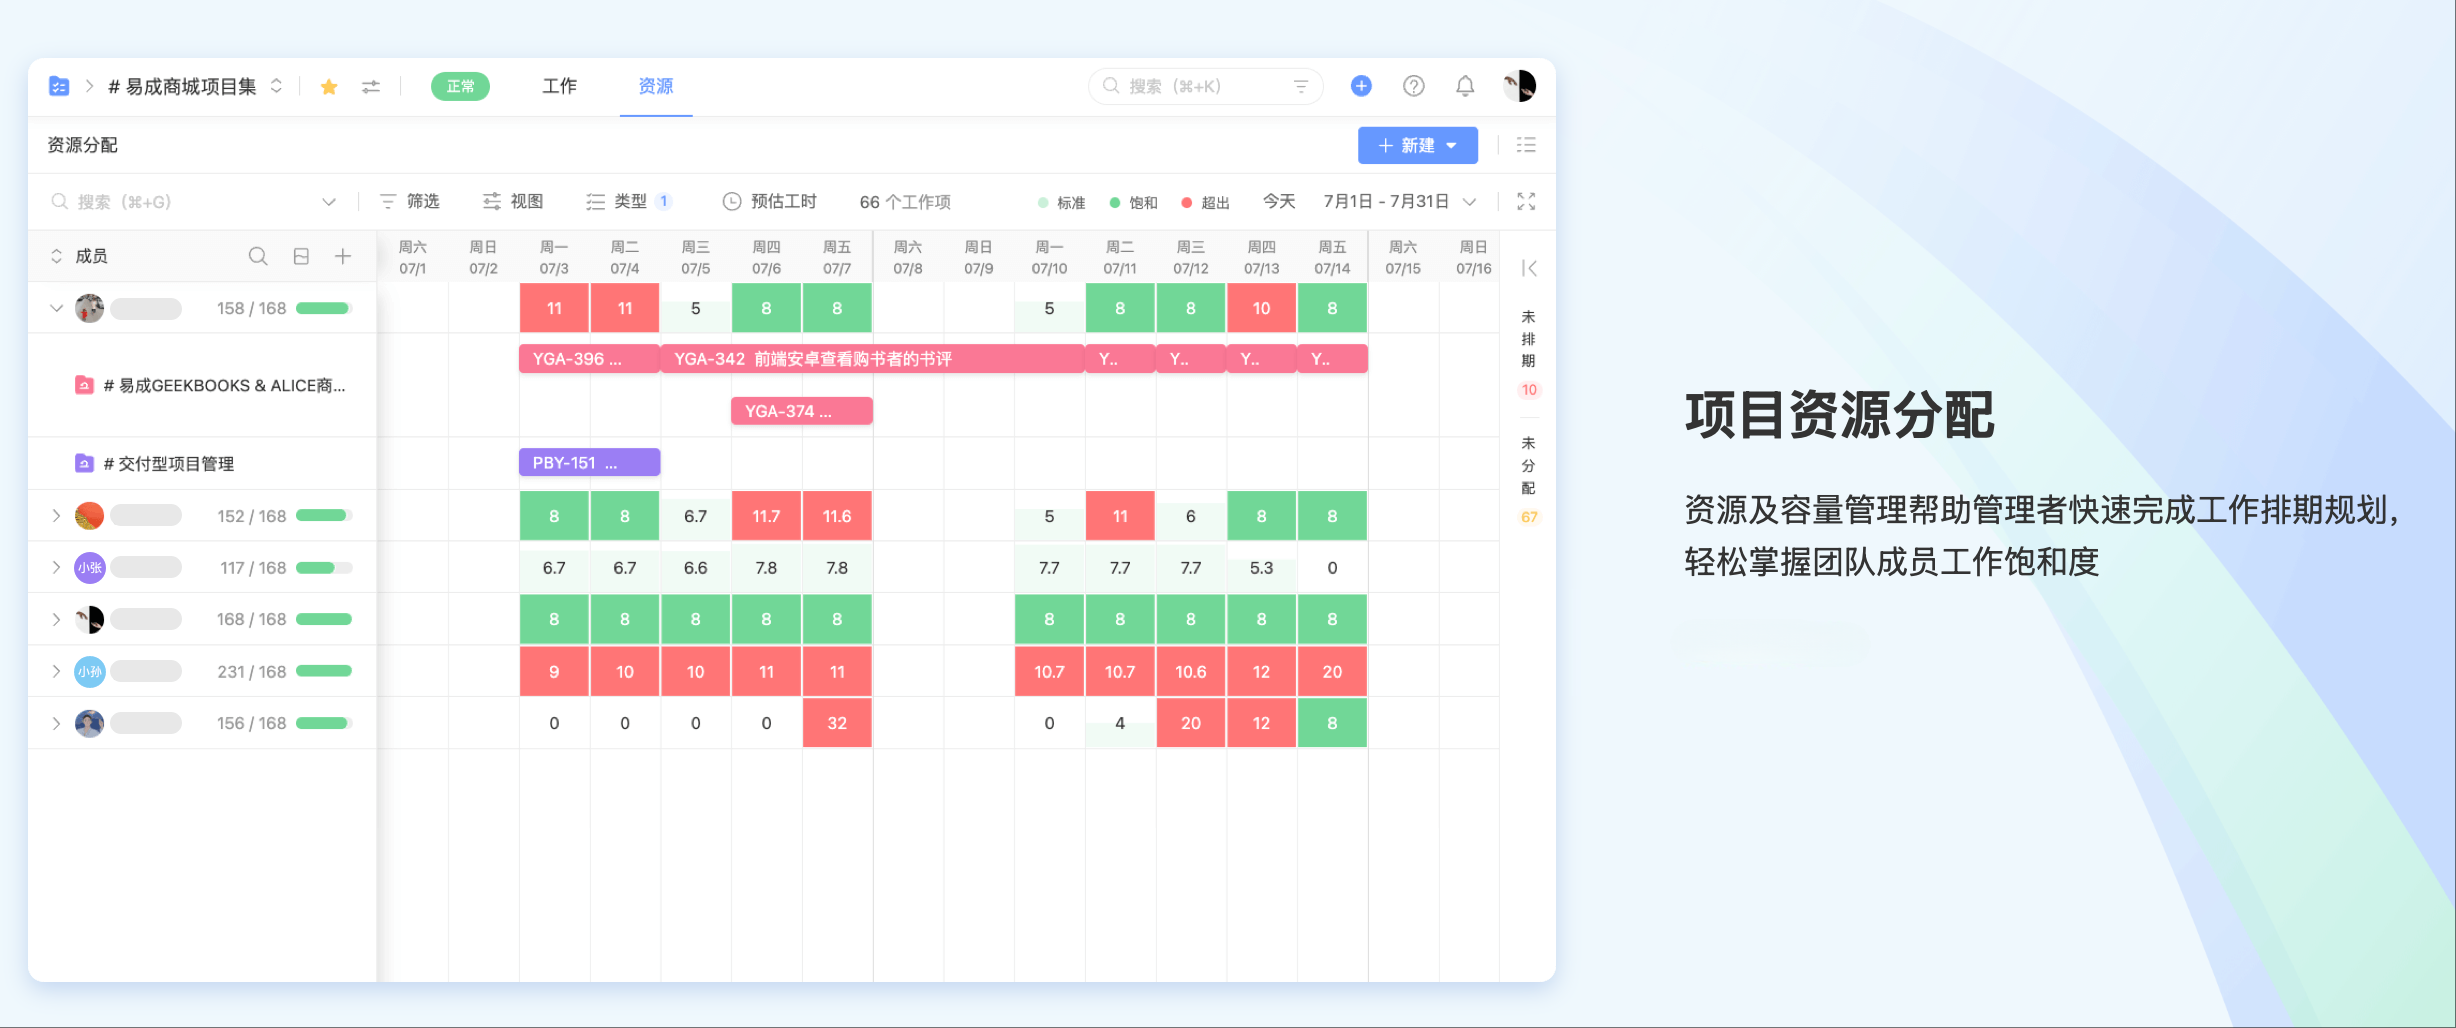
Task: Click the member search magnifier icon
Action: coord(258,257)
